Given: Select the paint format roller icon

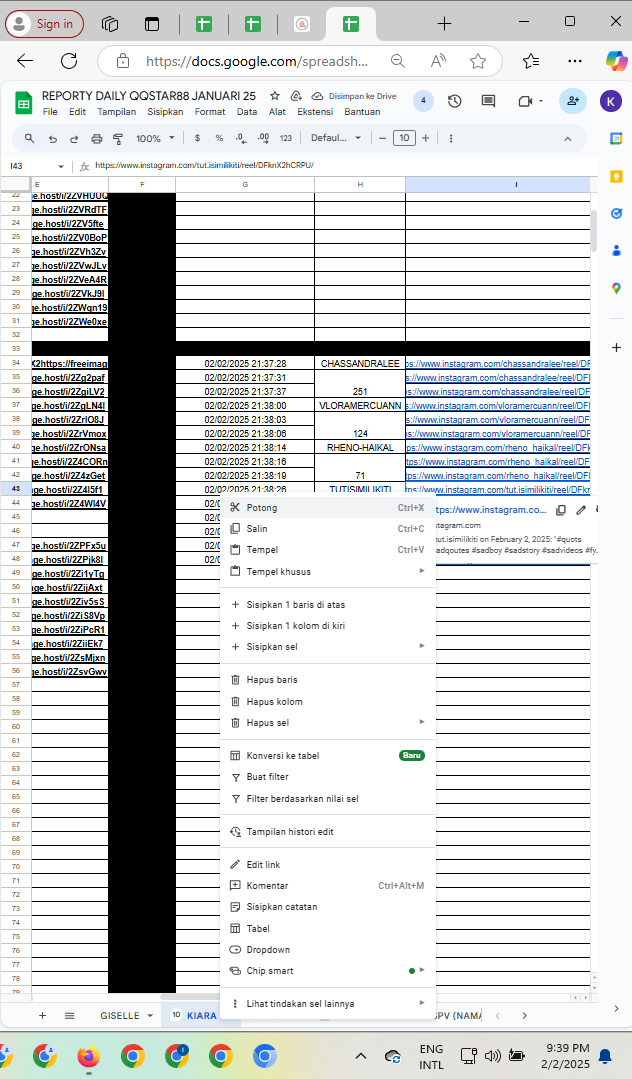Looking at the screenshot, I should coord(118,138).
